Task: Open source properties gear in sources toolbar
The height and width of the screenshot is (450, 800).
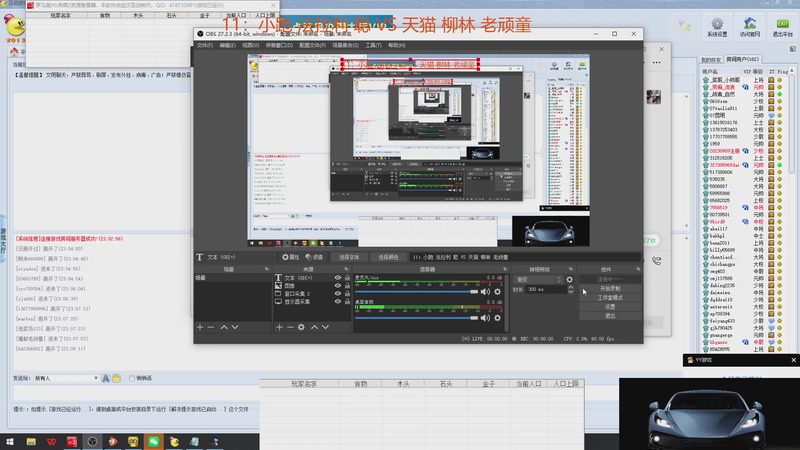Action: (x=301, y=327)
